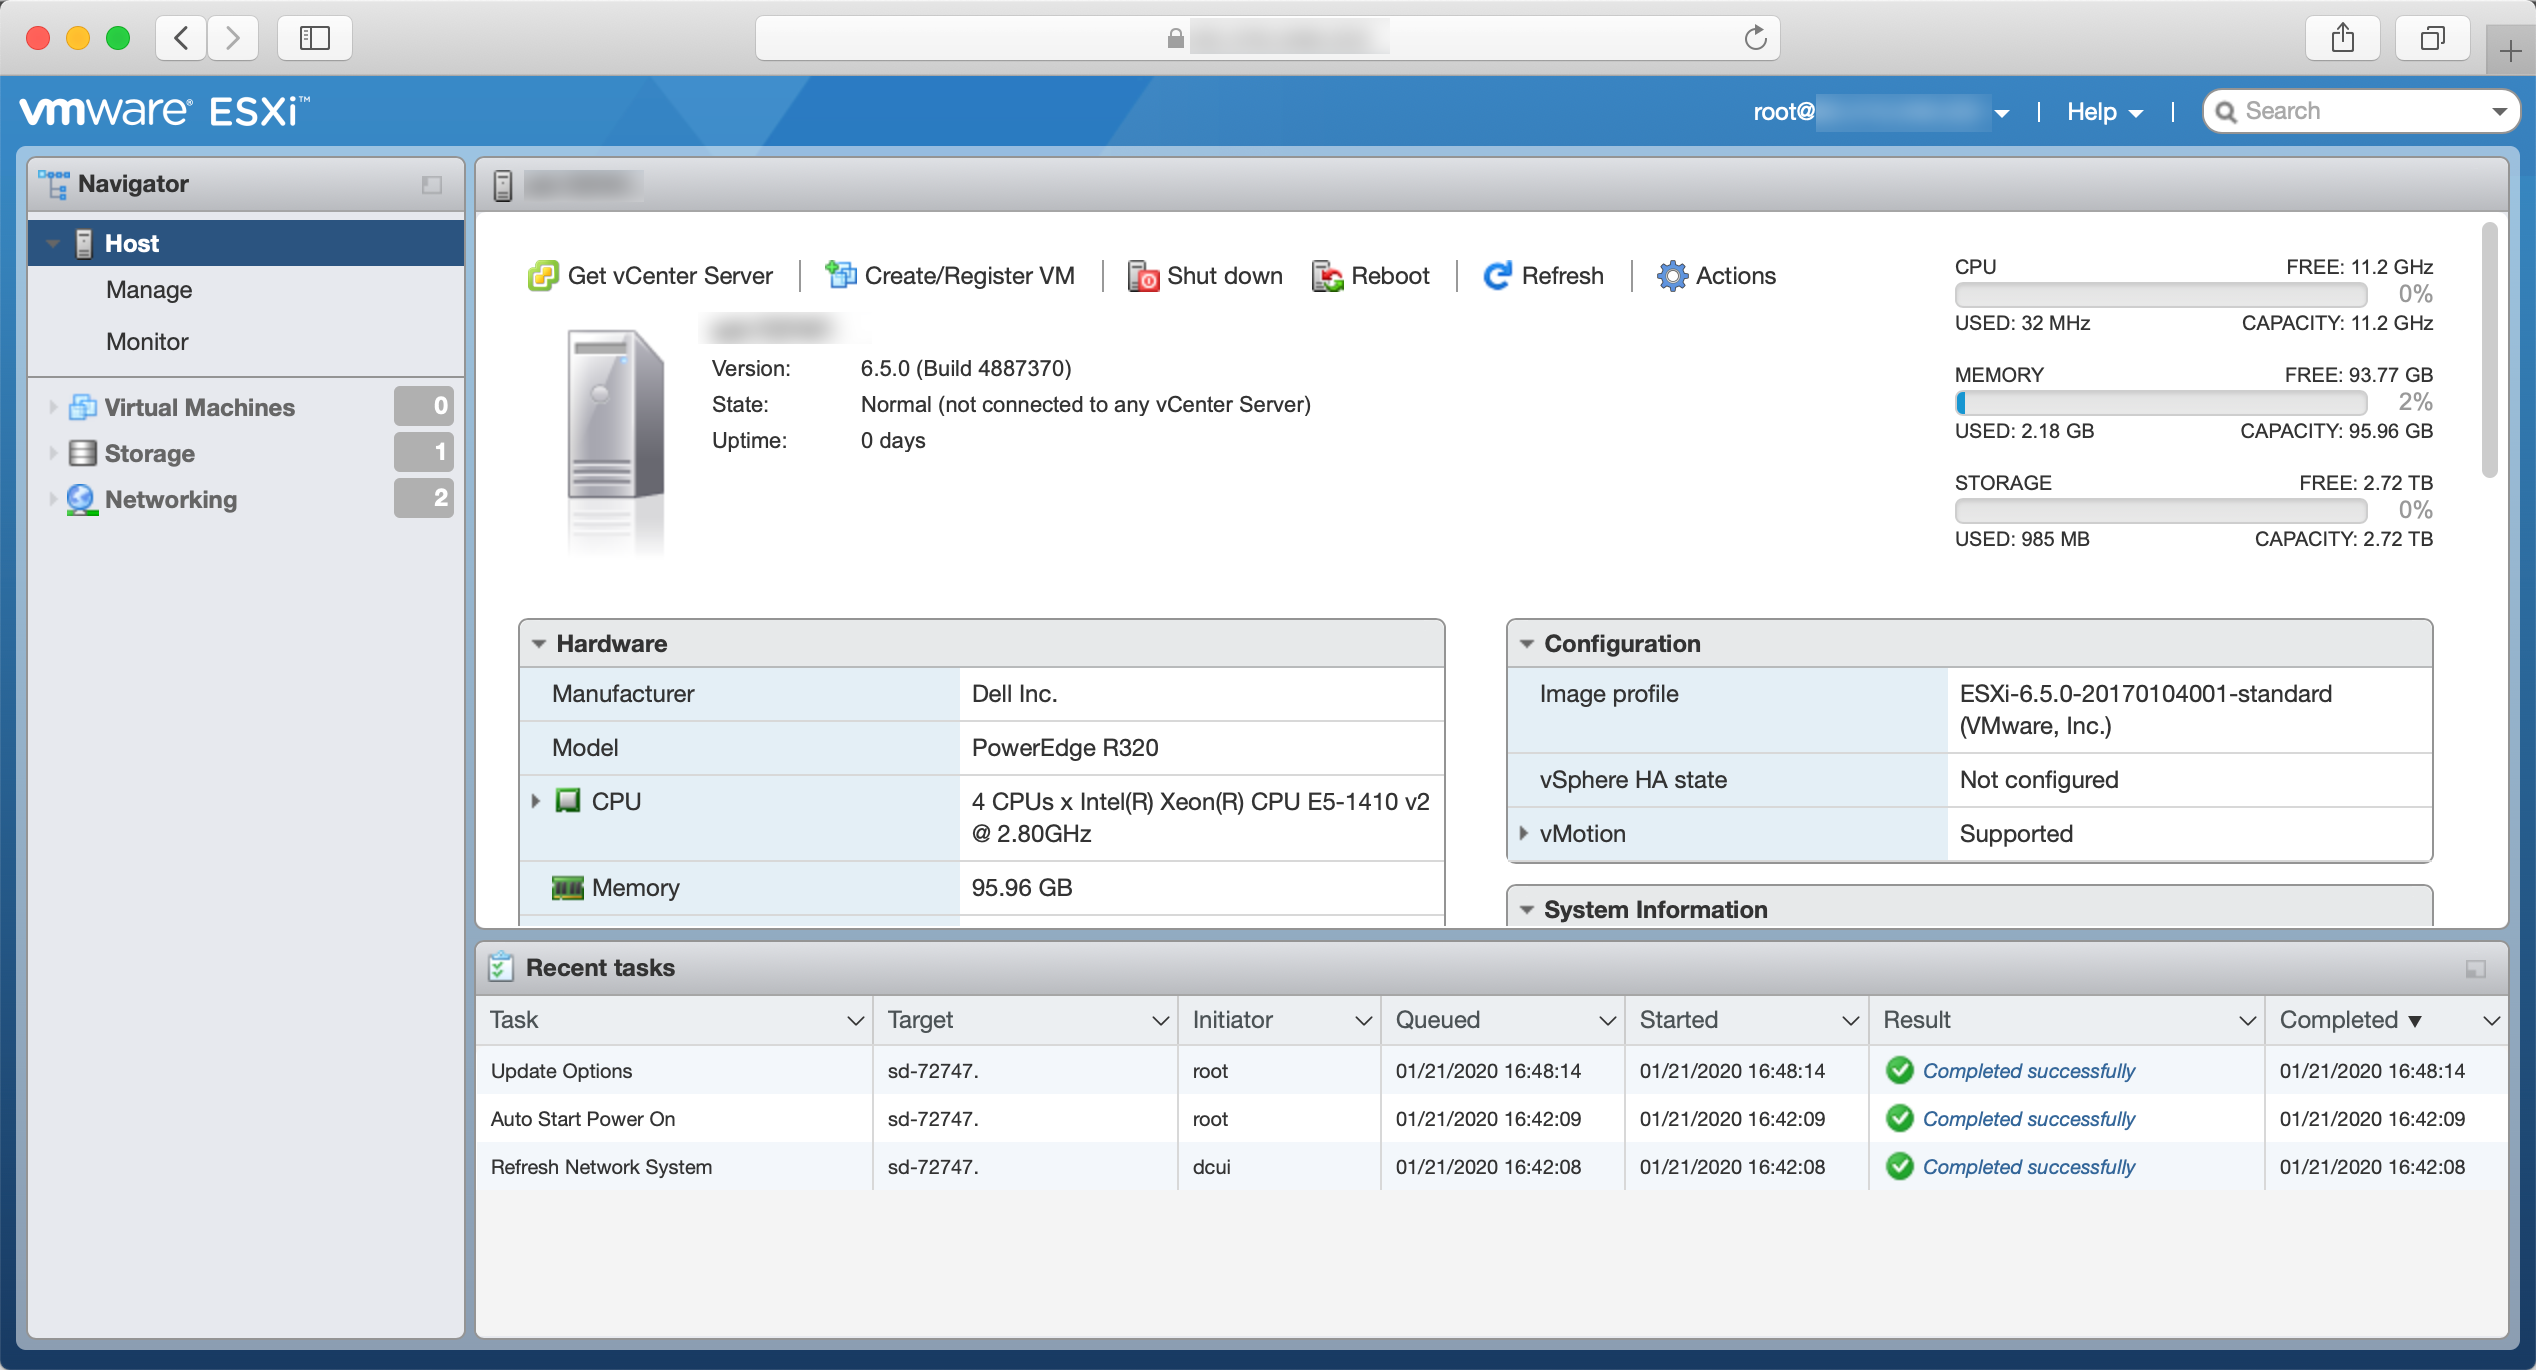Open the Safari share icon
This screenshot has height=1370, width=2536.
(x=2342, y=38)
